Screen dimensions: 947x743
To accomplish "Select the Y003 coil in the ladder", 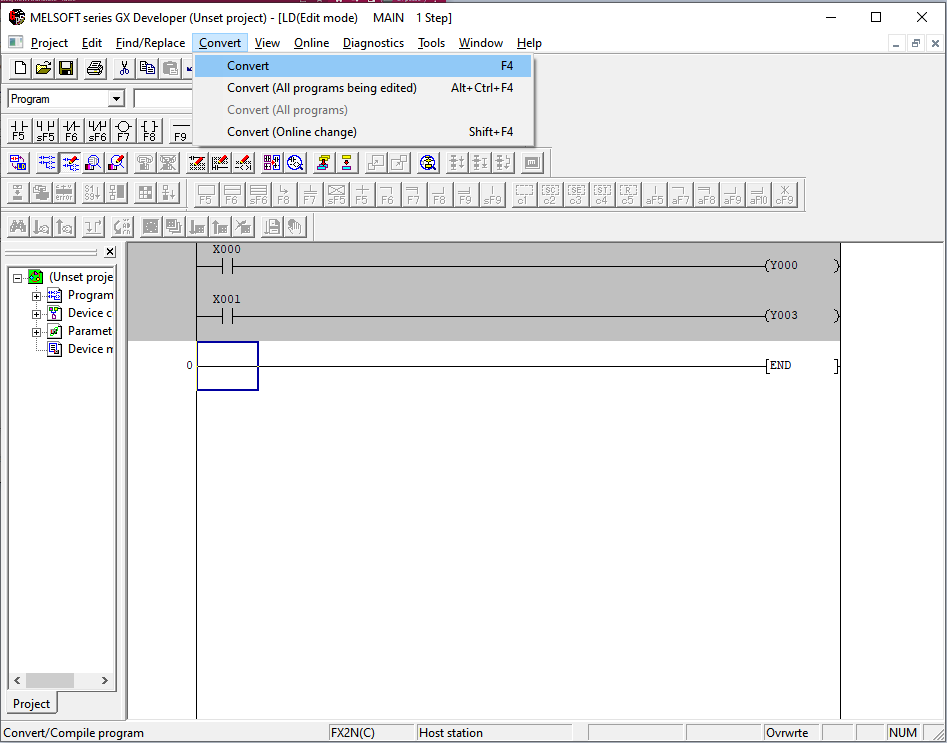I will (802, 315).
